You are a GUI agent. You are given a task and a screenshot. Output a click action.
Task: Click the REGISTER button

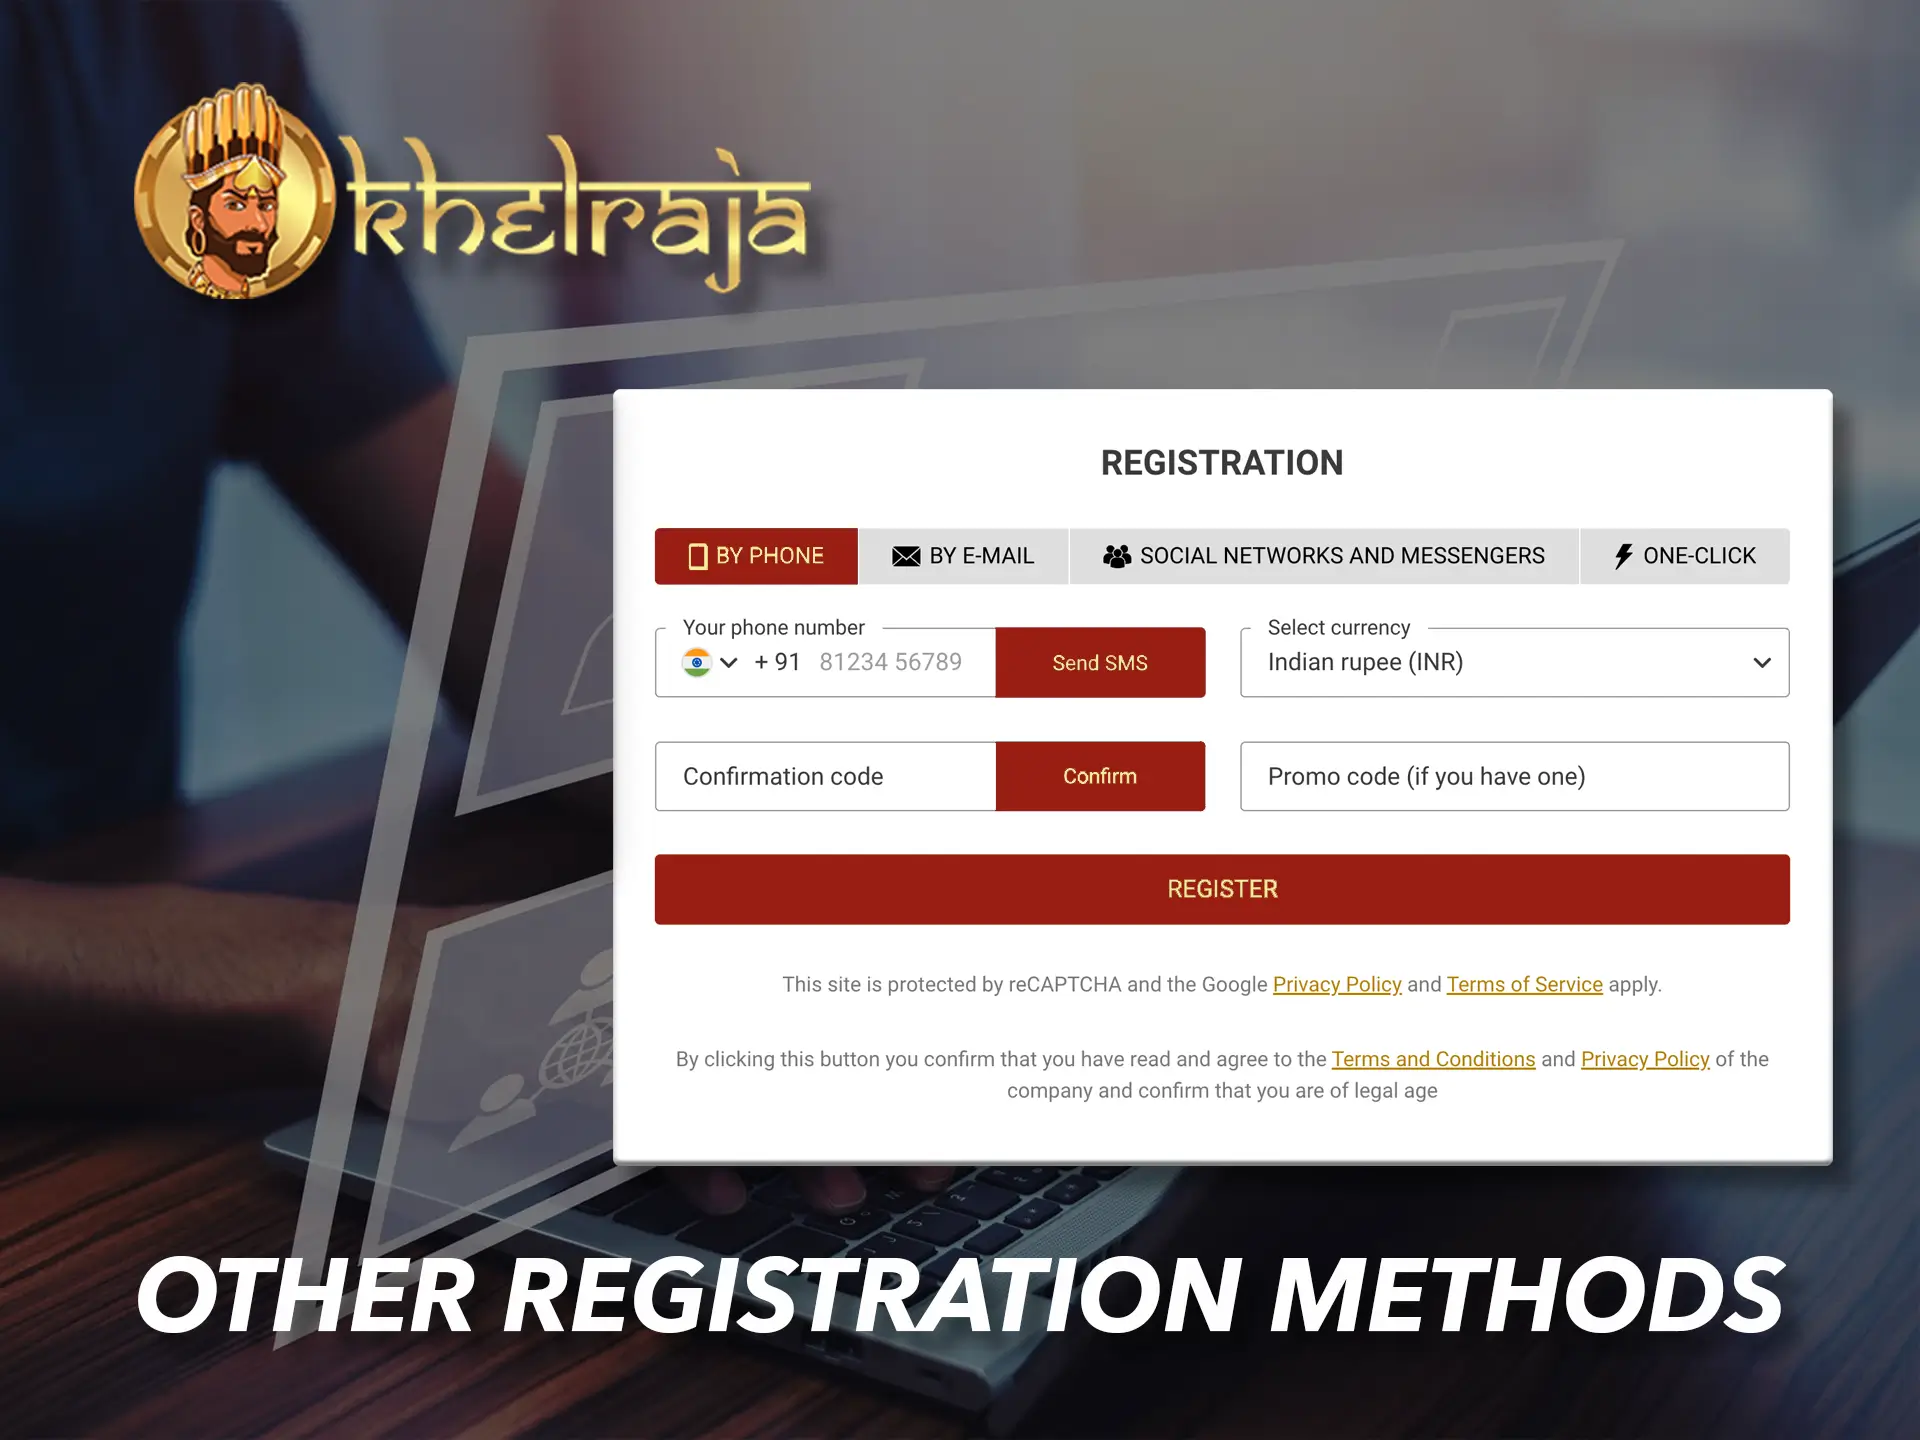pyautogui.click(x=1222, y=889)
